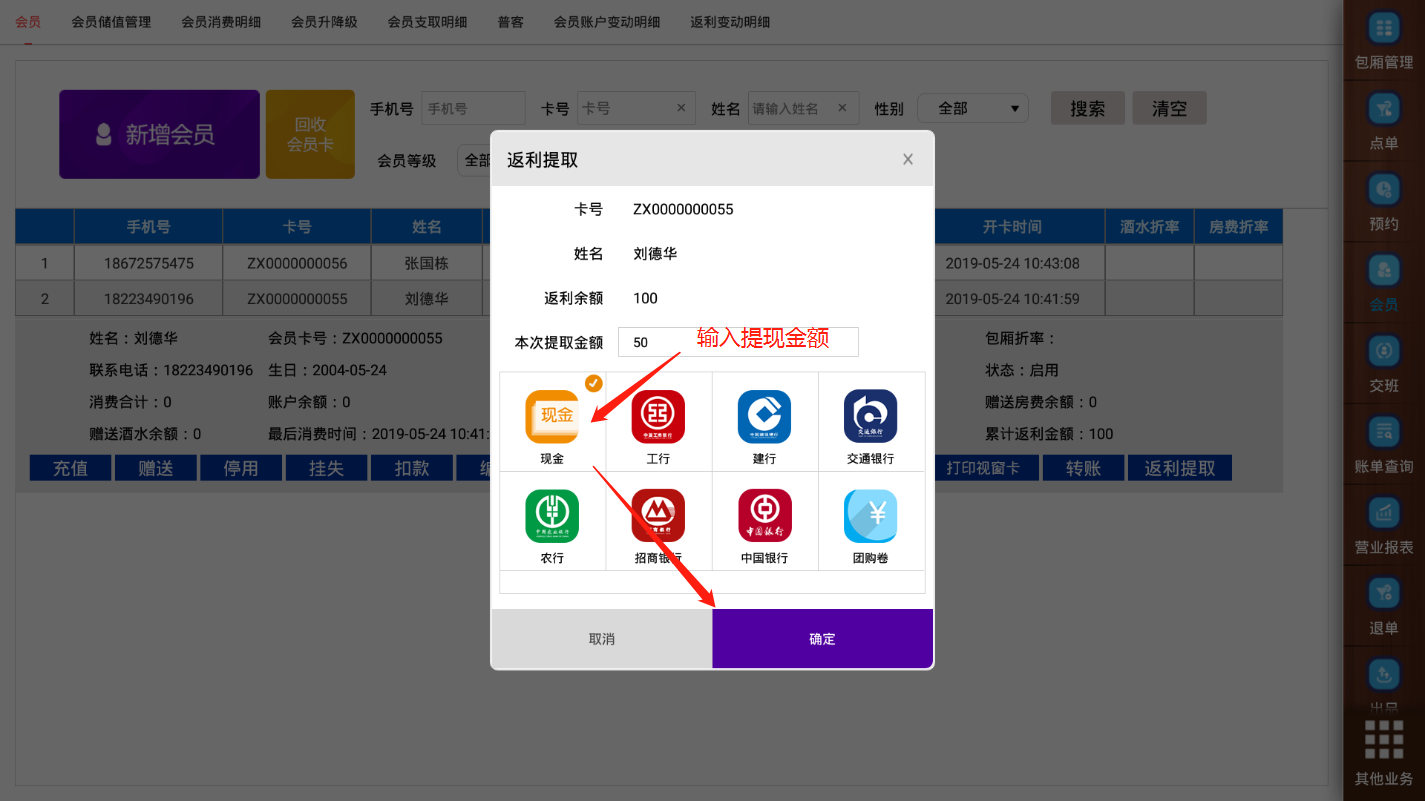The width and height of the screenshot is (1425, 801).
Task: Click the 开卡时间 column header
Action: click(x=1012, y=227)
